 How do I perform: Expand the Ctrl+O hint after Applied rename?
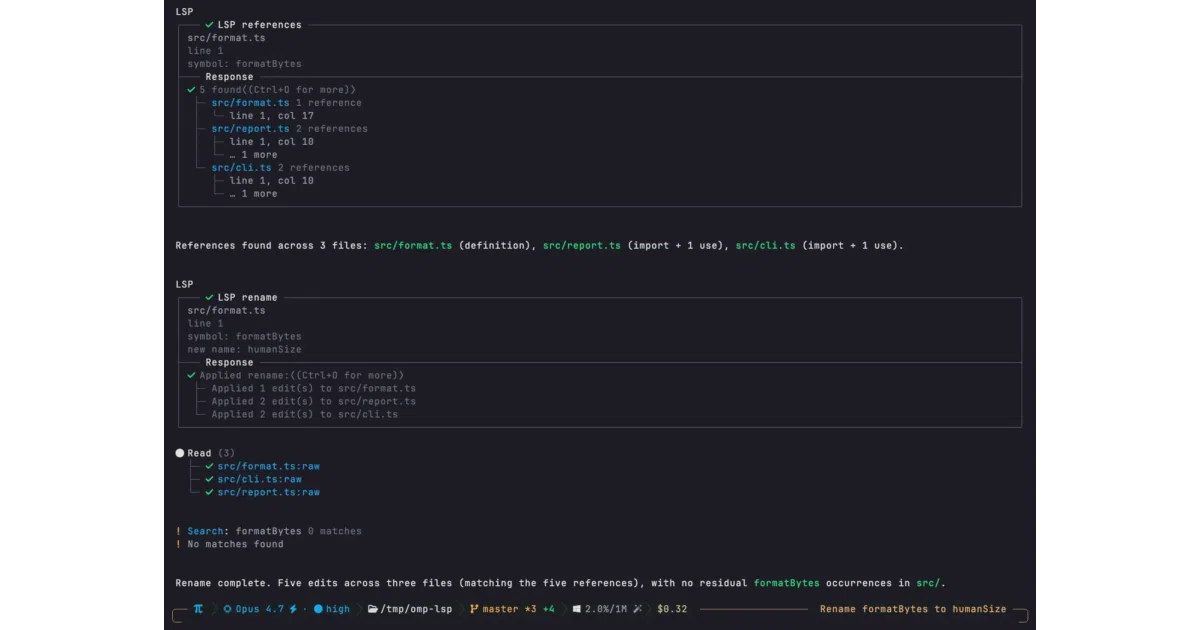click(x=346, y=375)
